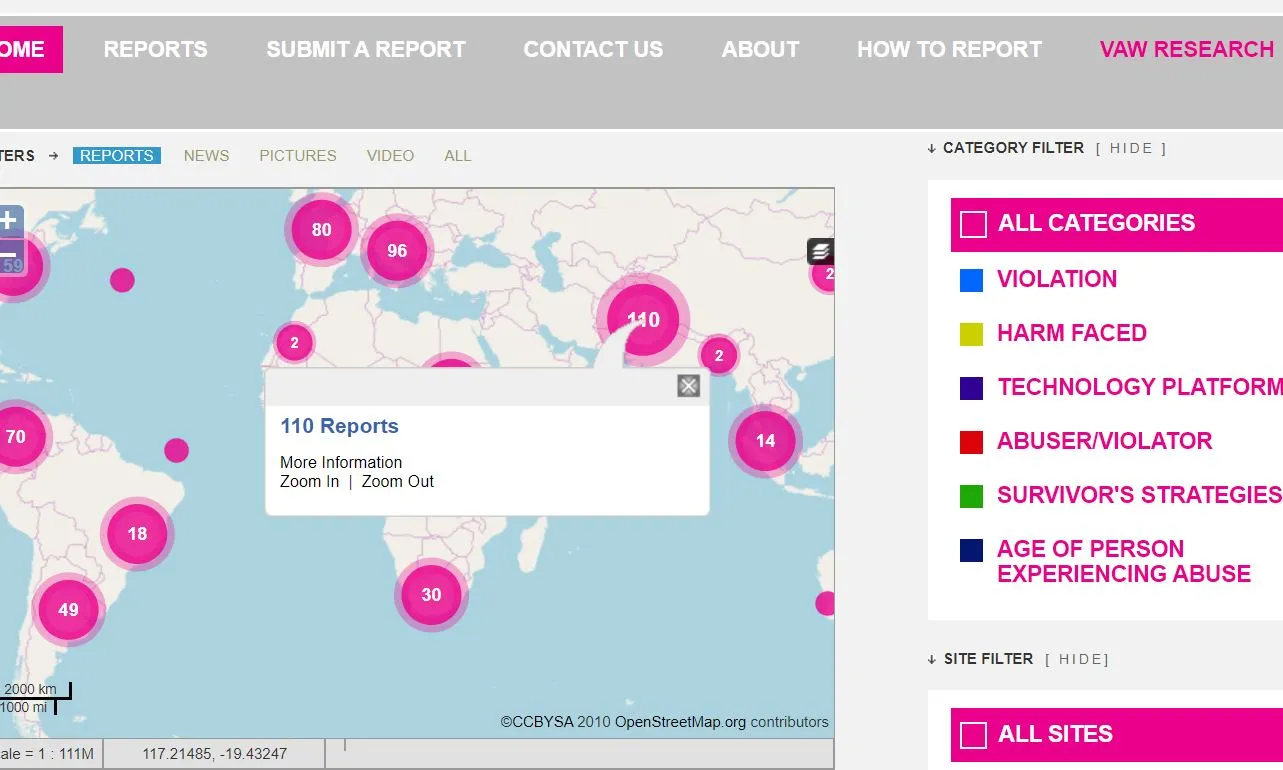This screenshot has width=1283, height=770.
Task: Go to CONTACT US page
Action: [593, 49]
